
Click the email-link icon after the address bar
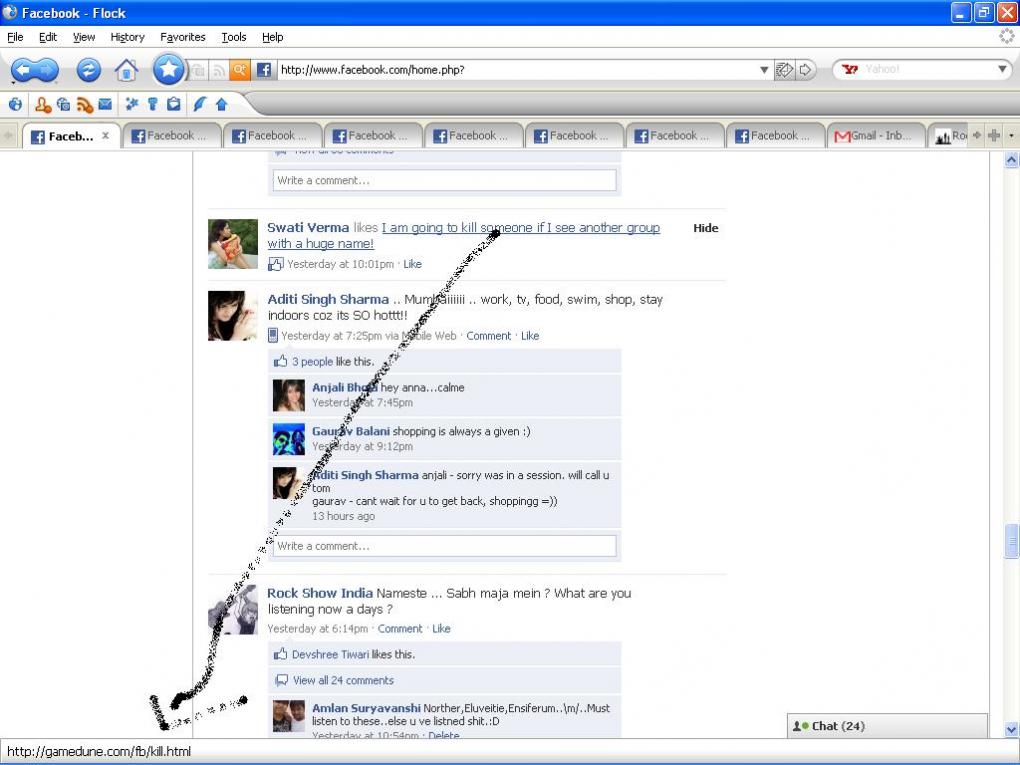pos(785,70)
